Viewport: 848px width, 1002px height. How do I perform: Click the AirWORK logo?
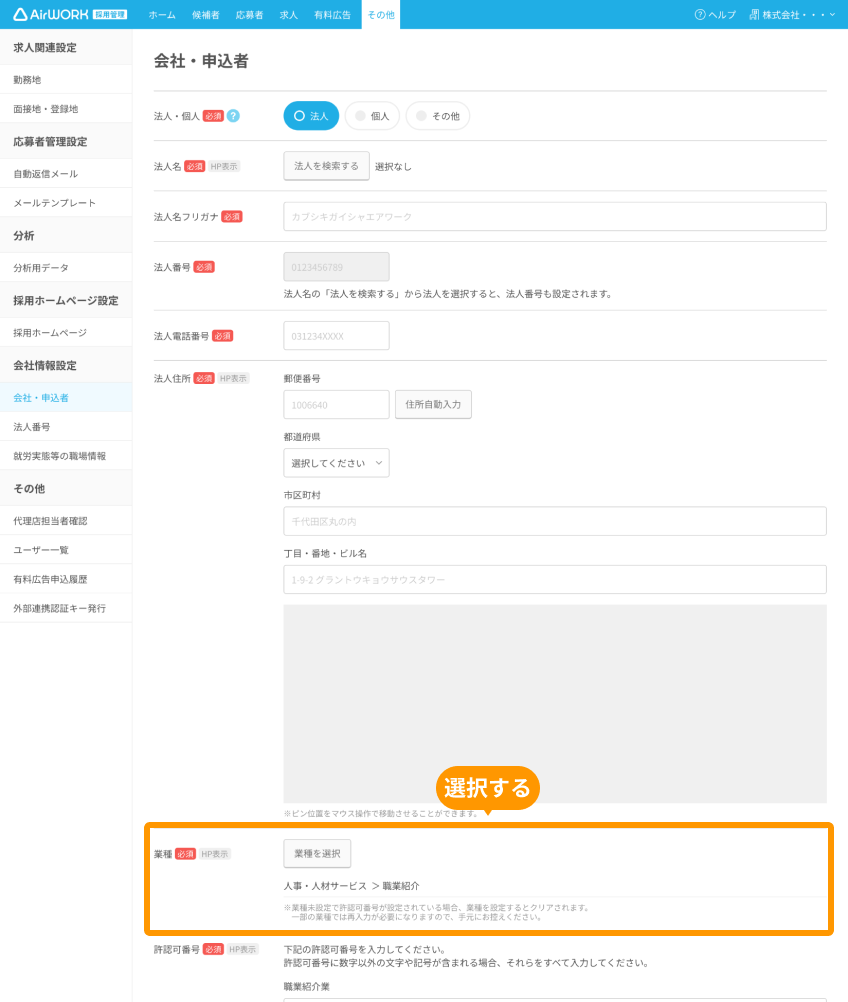click(x=70, y=14)
